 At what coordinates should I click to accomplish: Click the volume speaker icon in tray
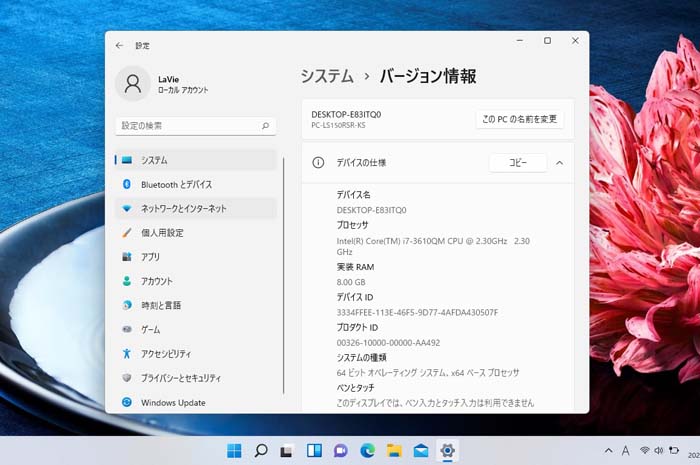tap(658, 451)
